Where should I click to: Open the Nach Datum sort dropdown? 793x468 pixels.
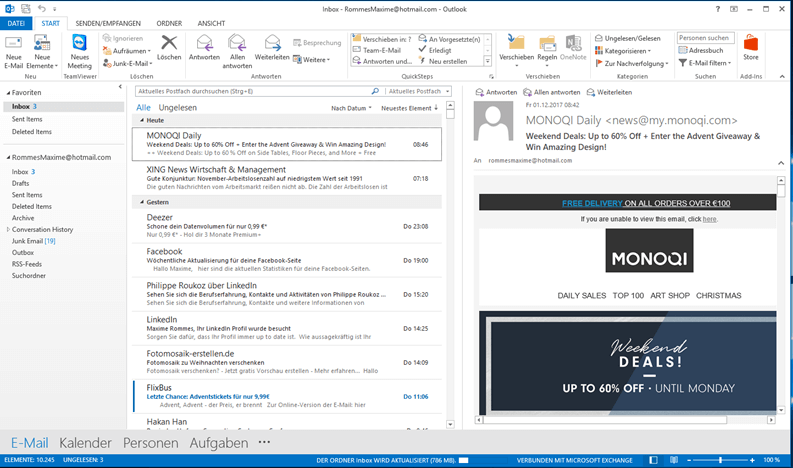pyautogui.click(x=351, y=108)
